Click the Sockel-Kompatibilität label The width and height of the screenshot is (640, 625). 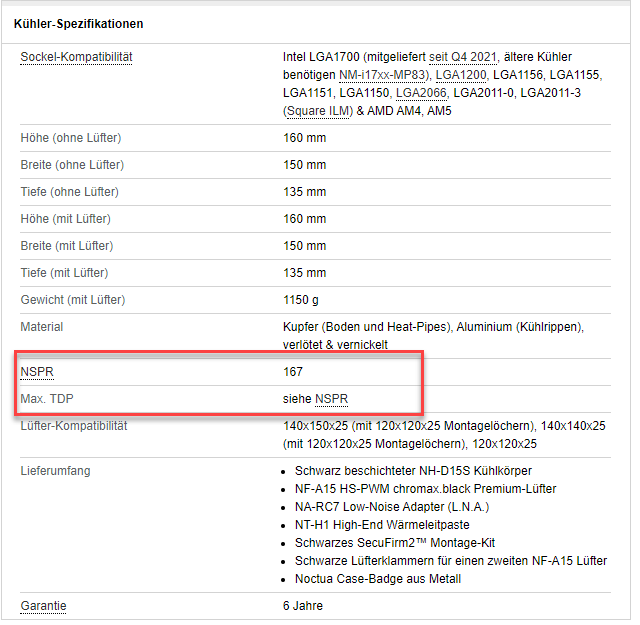point(76,57)
